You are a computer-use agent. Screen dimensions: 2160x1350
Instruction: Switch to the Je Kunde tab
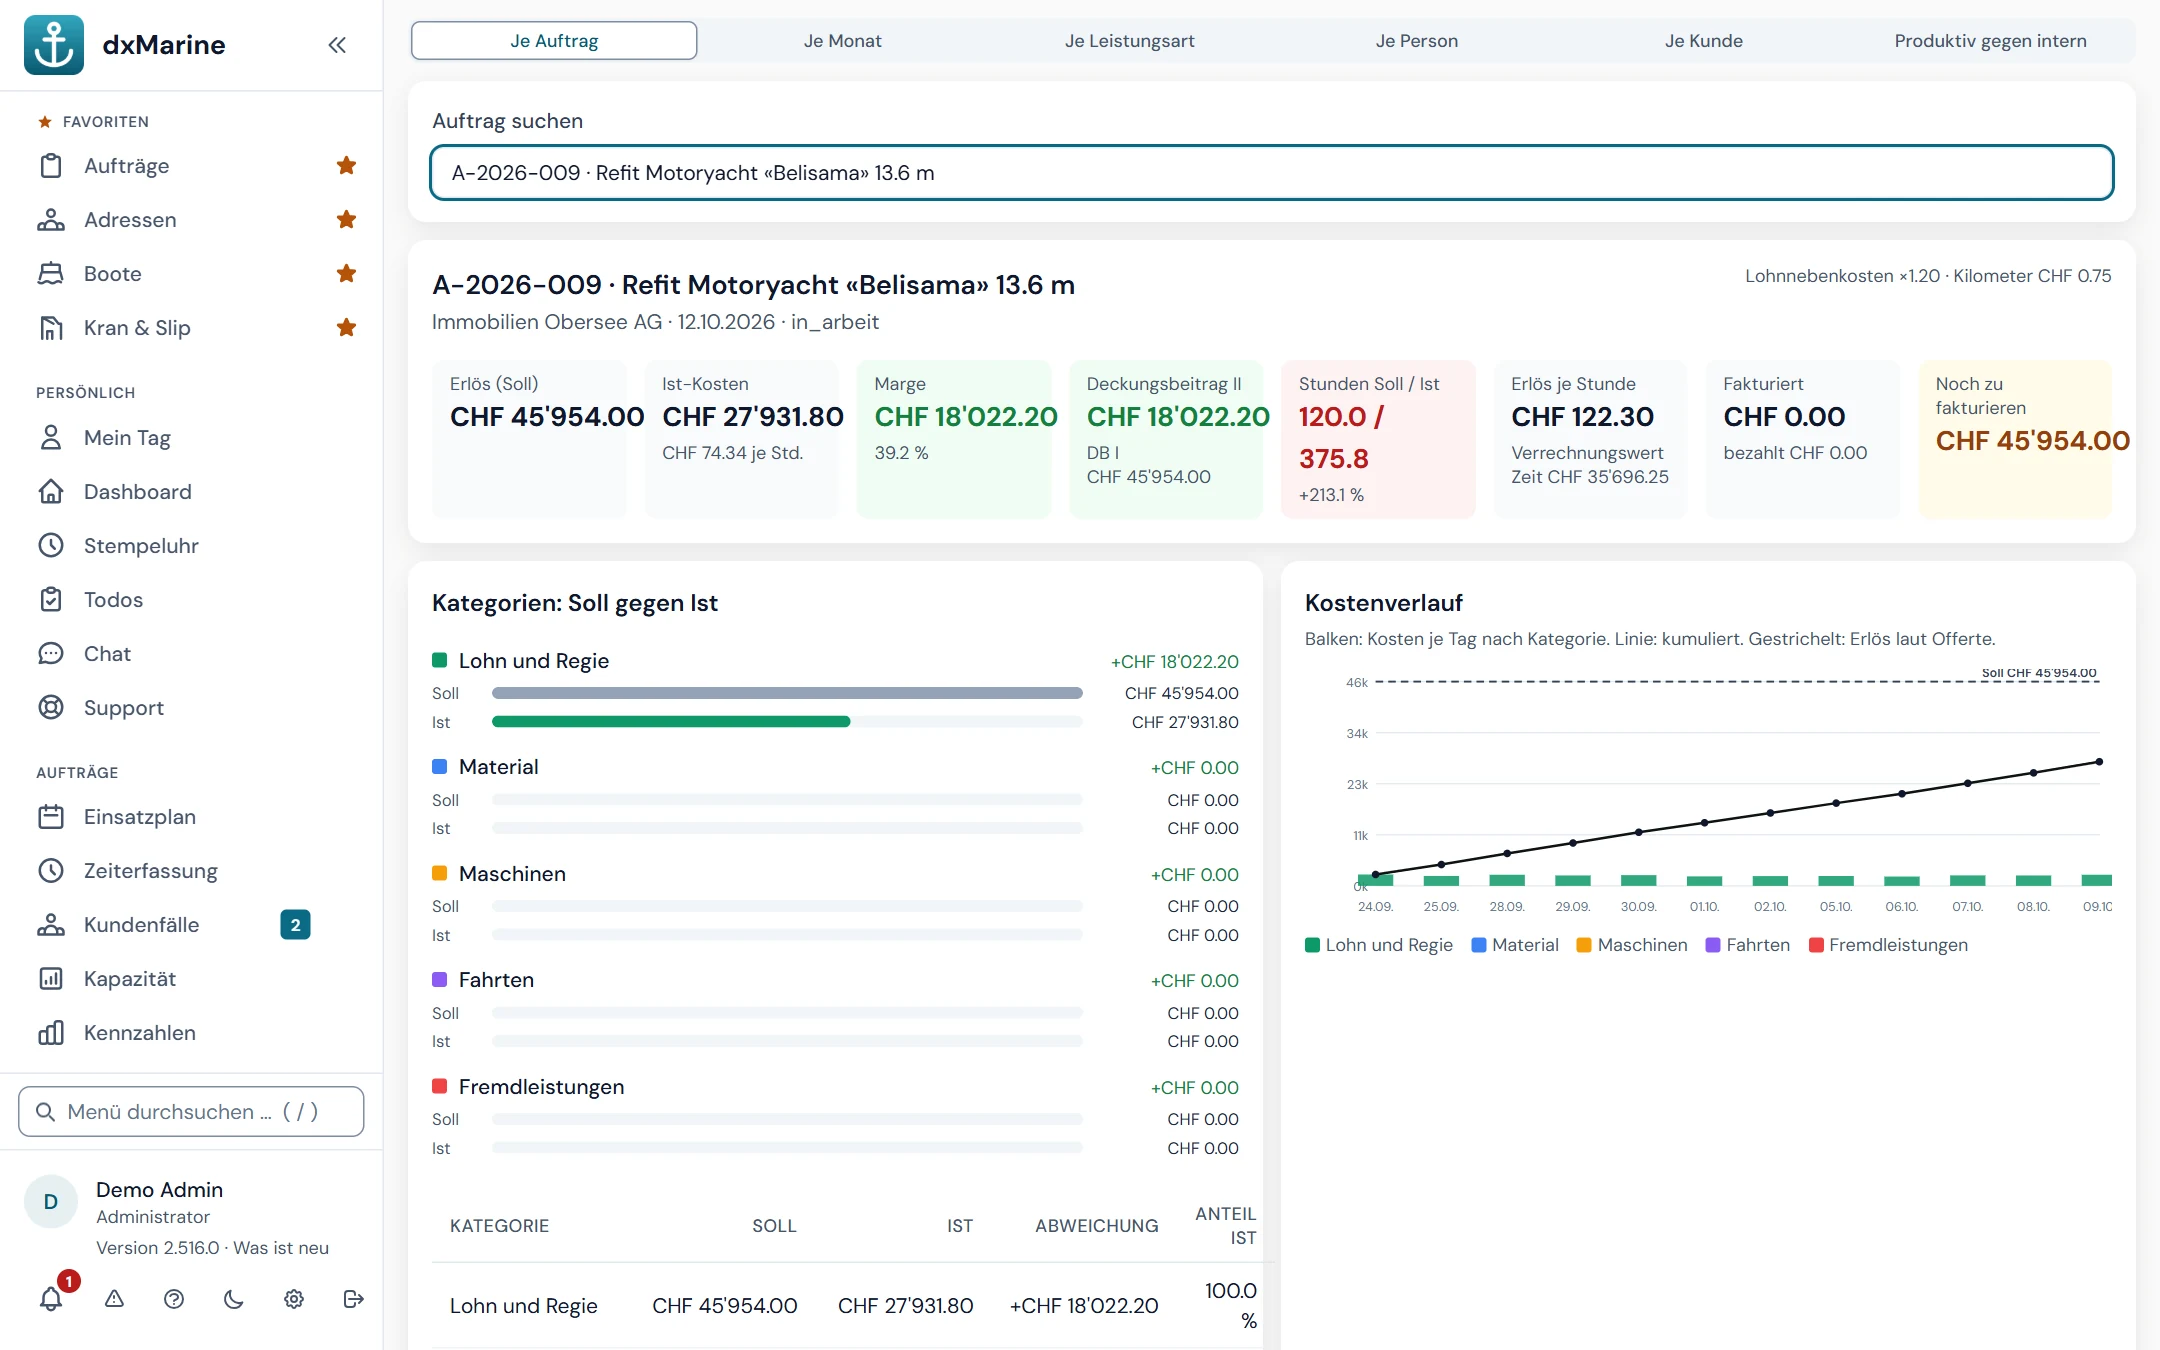(x=1703, y=41)
